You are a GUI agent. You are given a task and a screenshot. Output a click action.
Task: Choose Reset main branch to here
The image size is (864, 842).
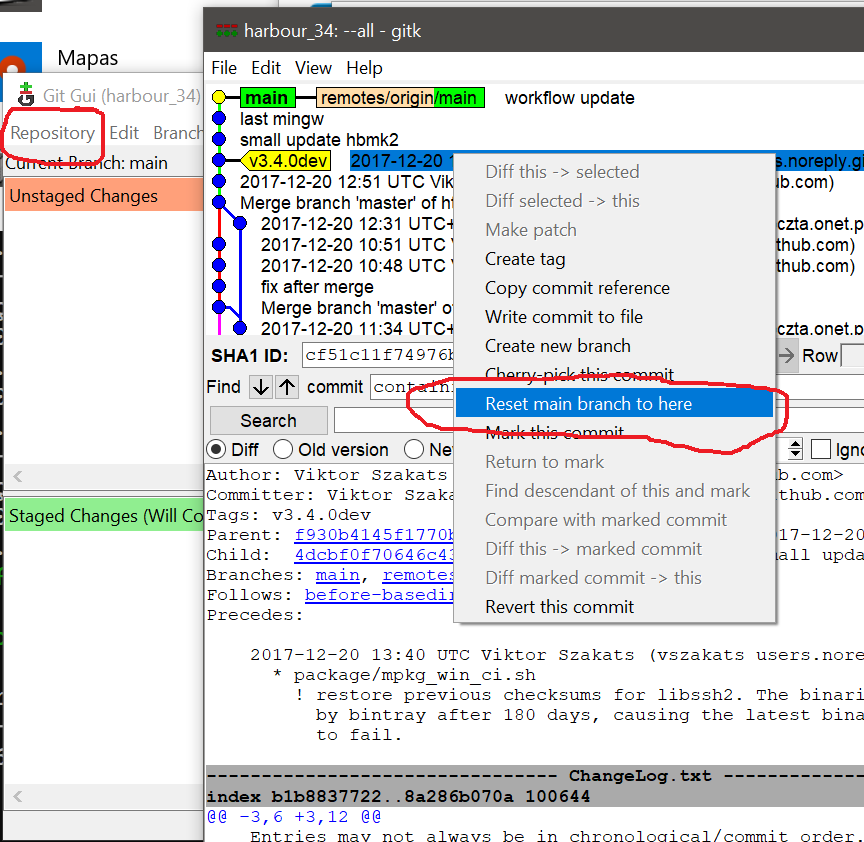pyautogui.click(x=588, y=404)
